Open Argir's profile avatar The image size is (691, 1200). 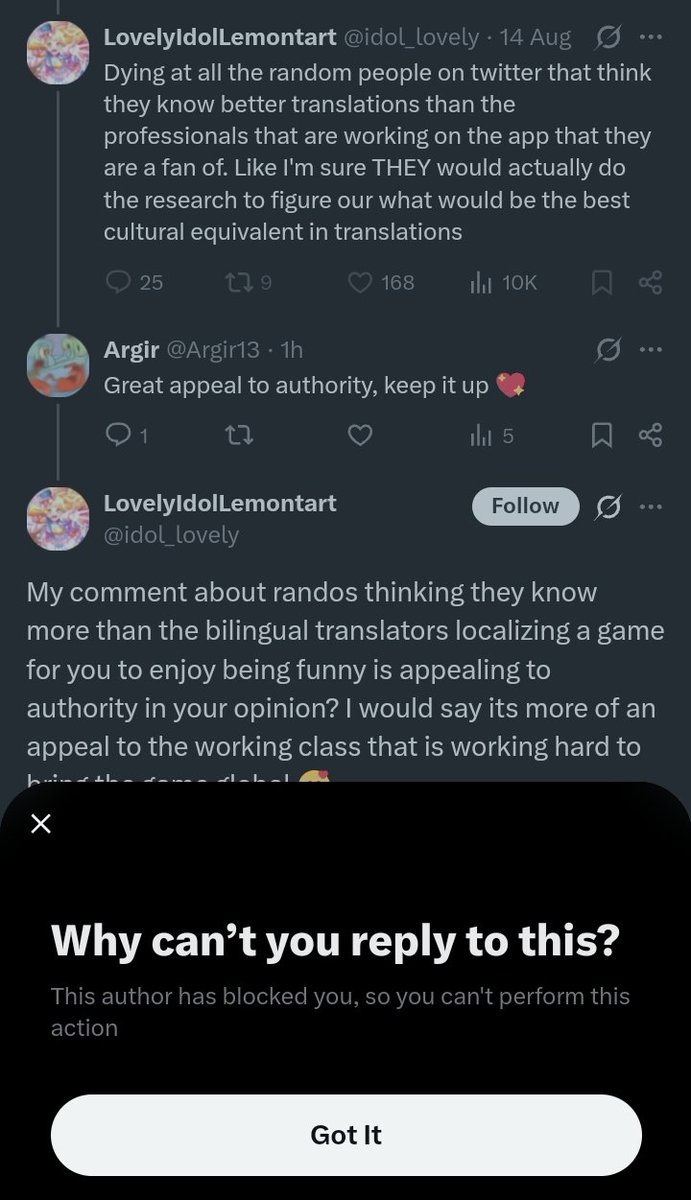pos(57,365)
